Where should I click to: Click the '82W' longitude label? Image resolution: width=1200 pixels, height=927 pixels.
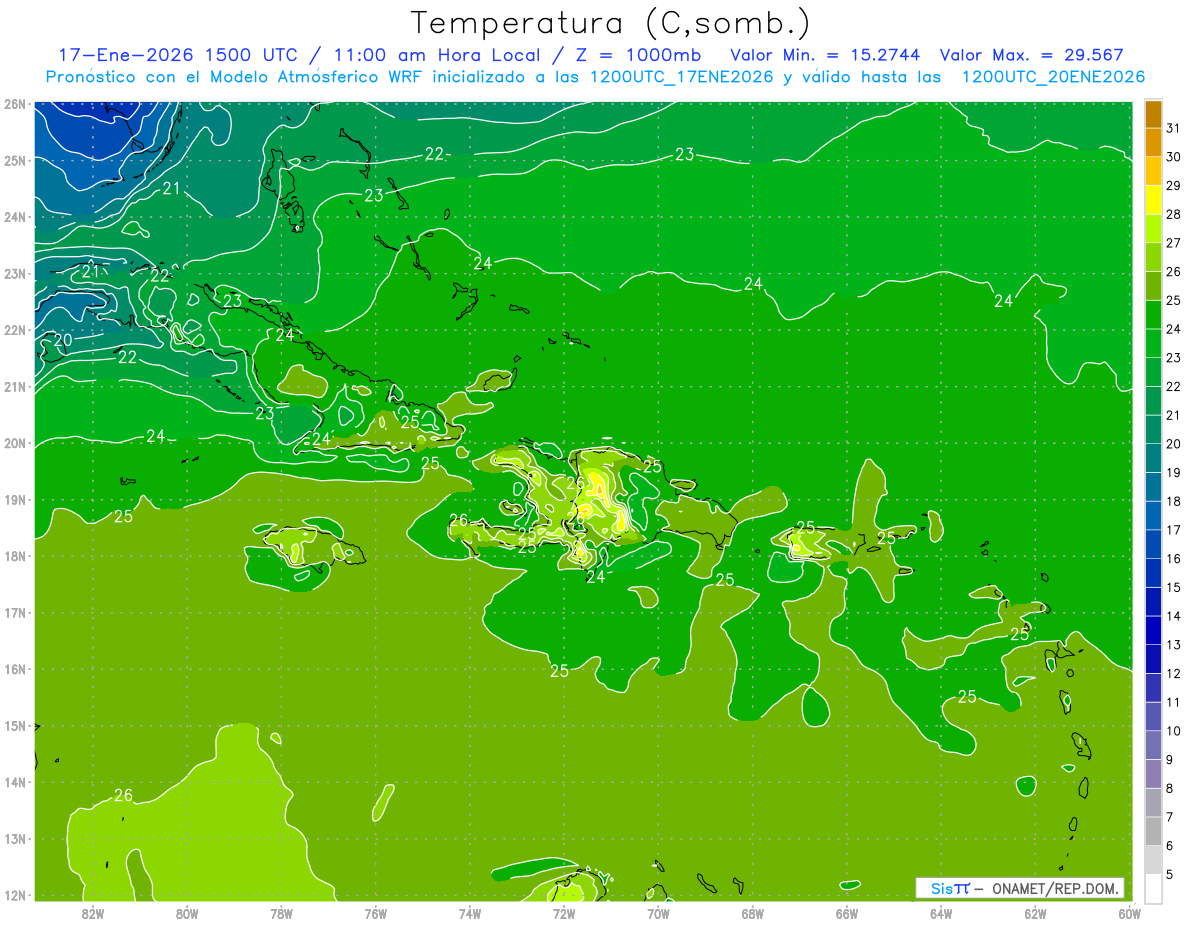[93, 913]
